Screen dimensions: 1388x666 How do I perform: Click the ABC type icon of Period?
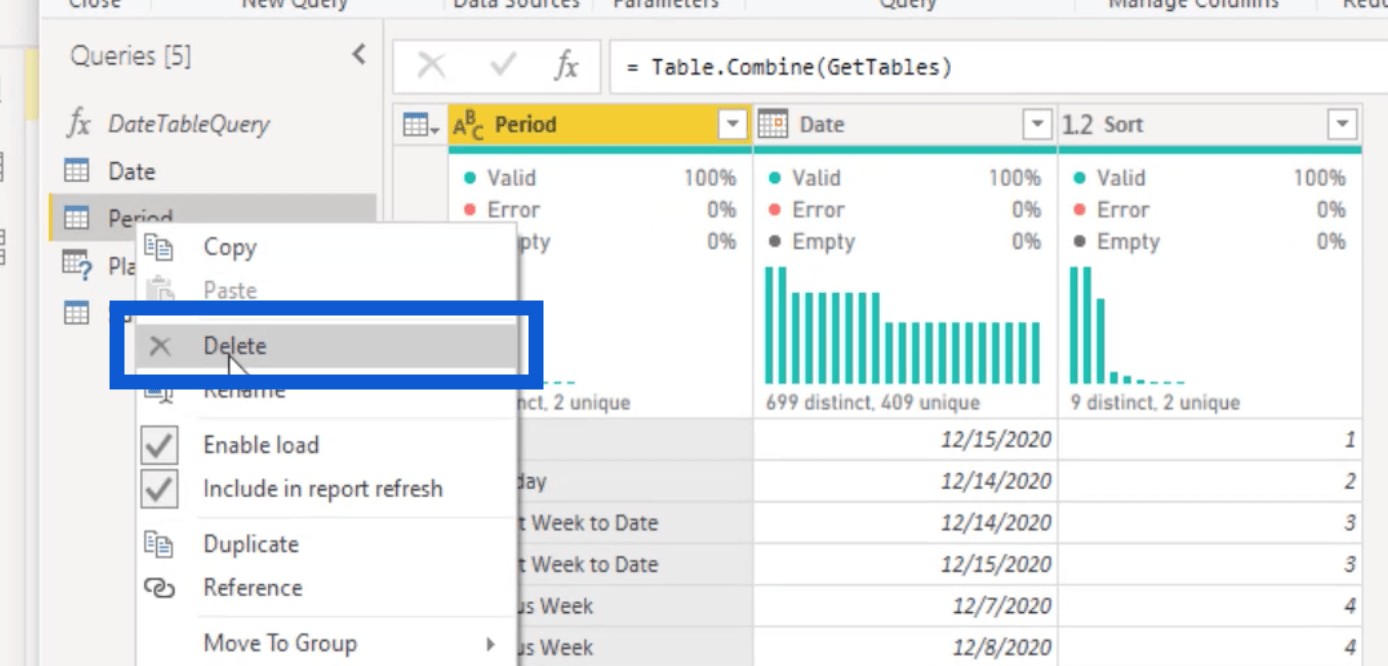coord(469,125)
